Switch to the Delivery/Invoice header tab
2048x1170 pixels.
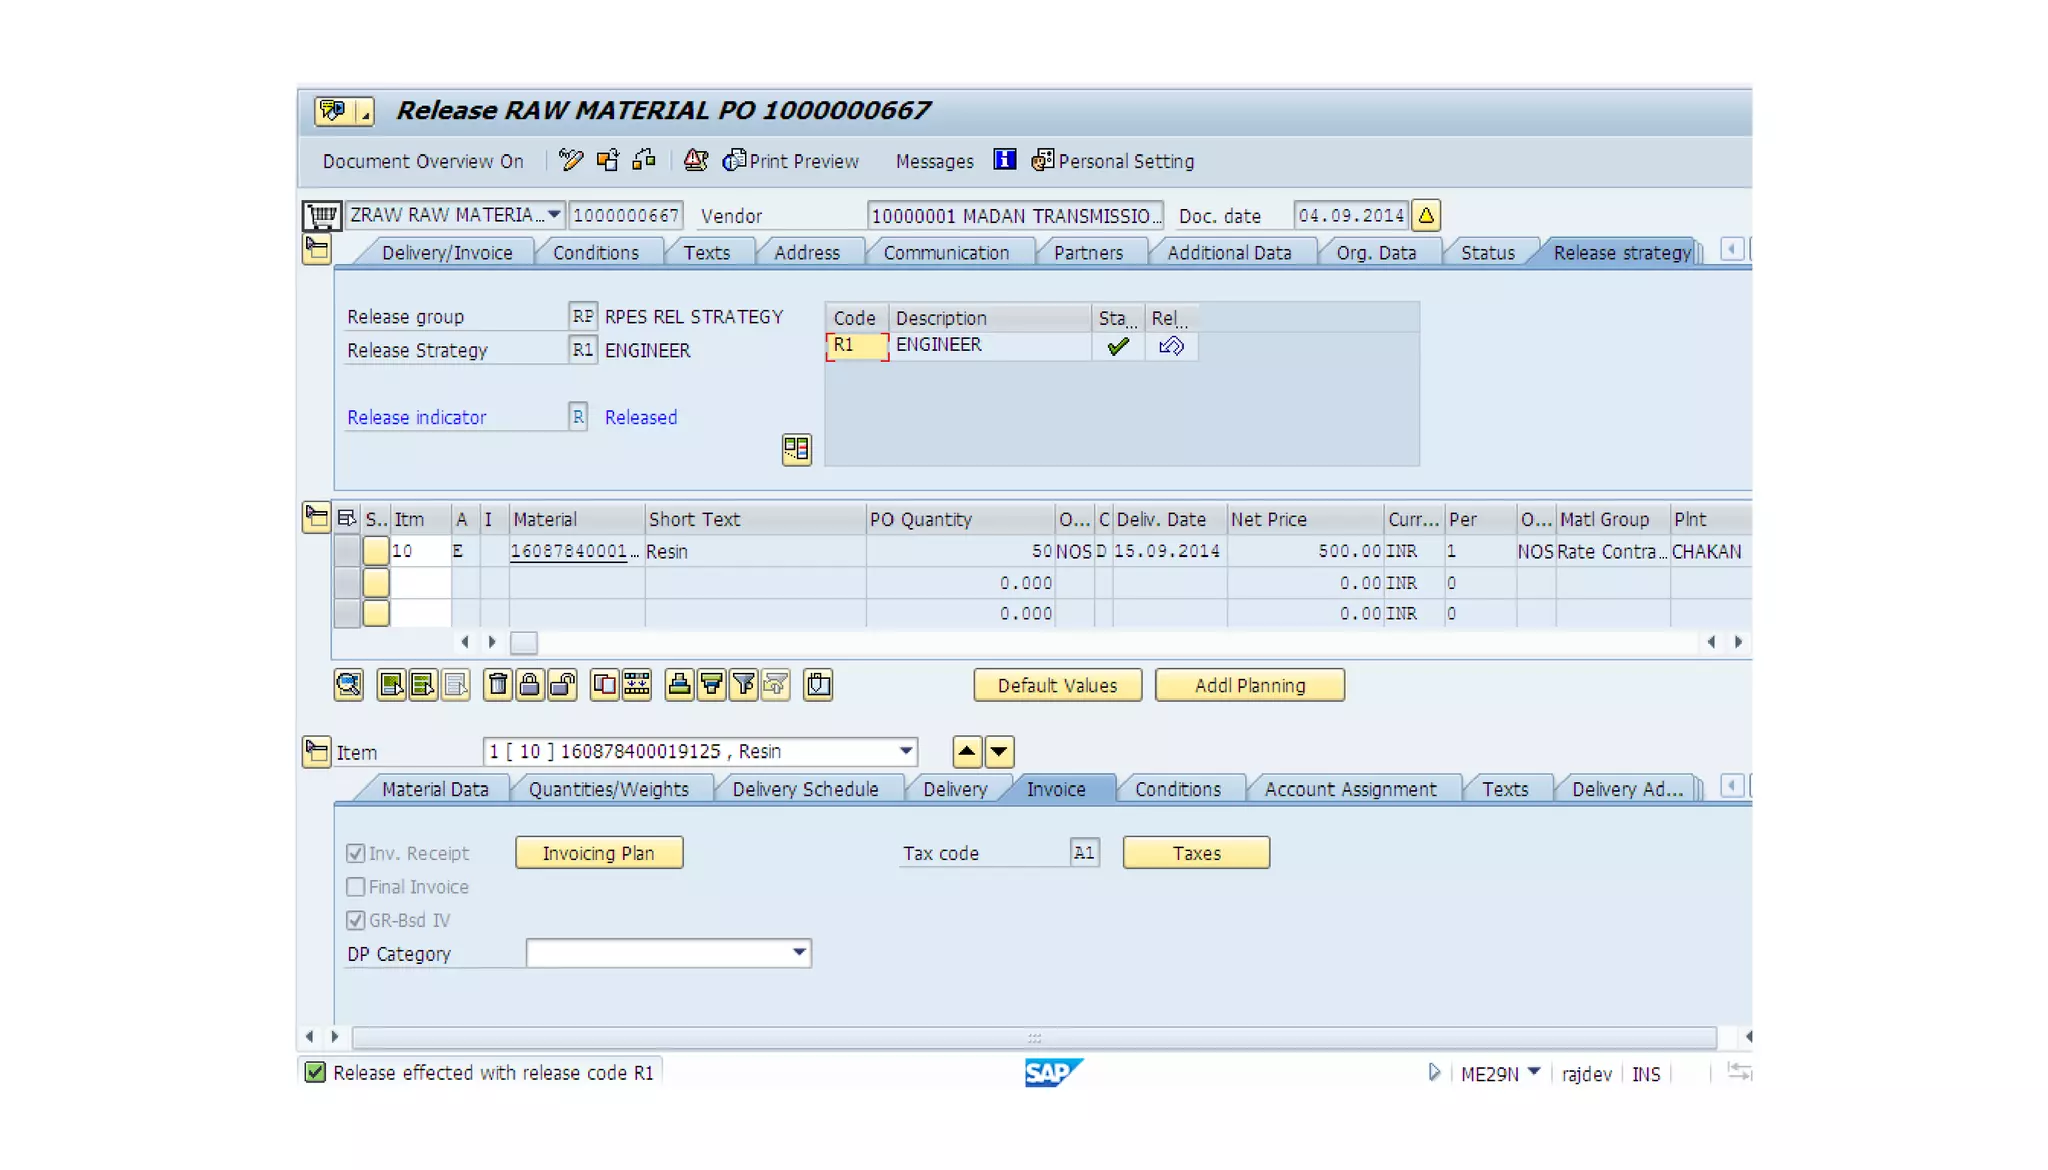[x=447, y=253]
